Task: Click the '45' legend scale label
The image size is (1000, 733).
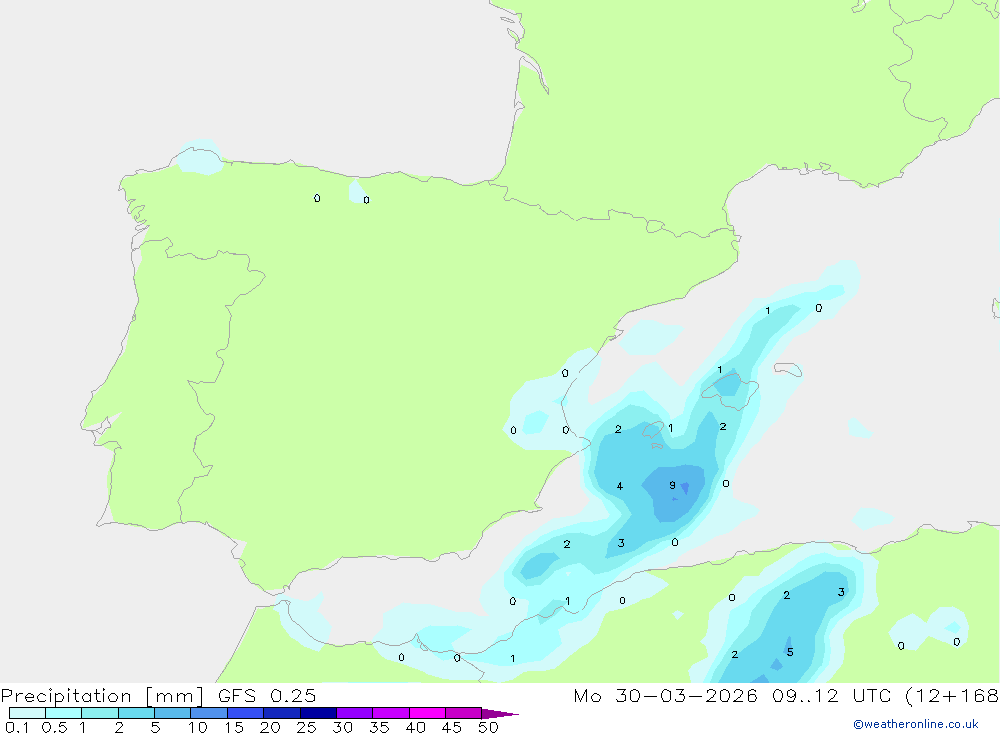Action: click(452, 727)
